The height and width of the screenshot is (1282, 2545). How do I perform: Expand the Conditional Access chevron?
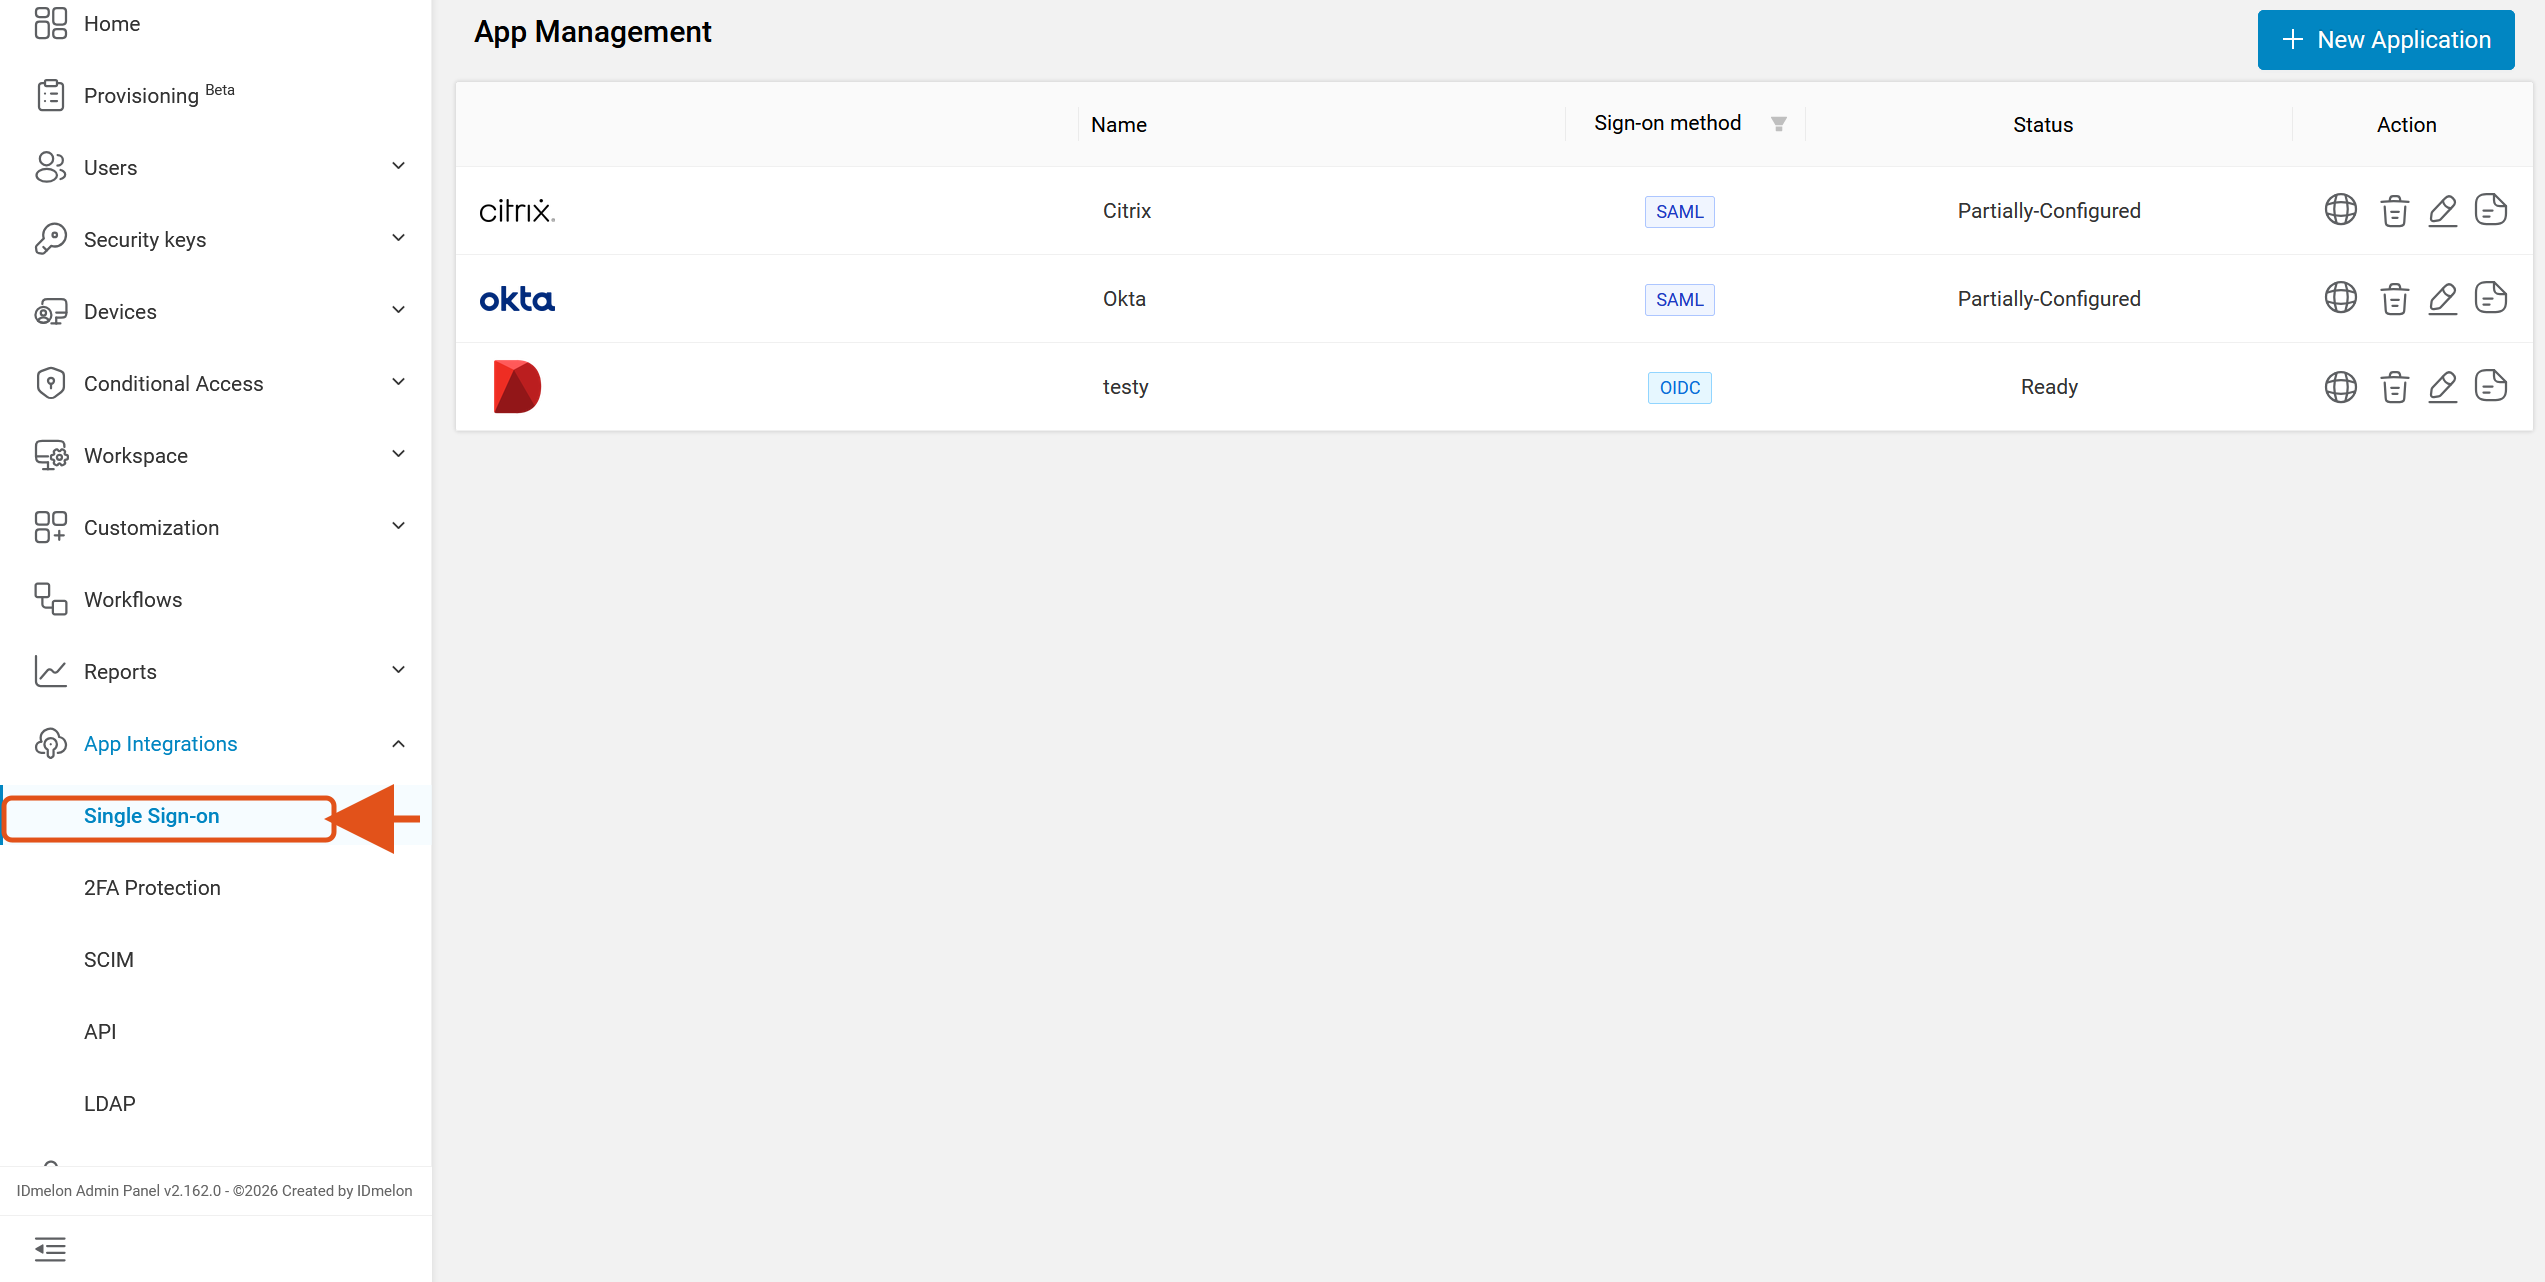pyautogui.click(x=398, y=382)
